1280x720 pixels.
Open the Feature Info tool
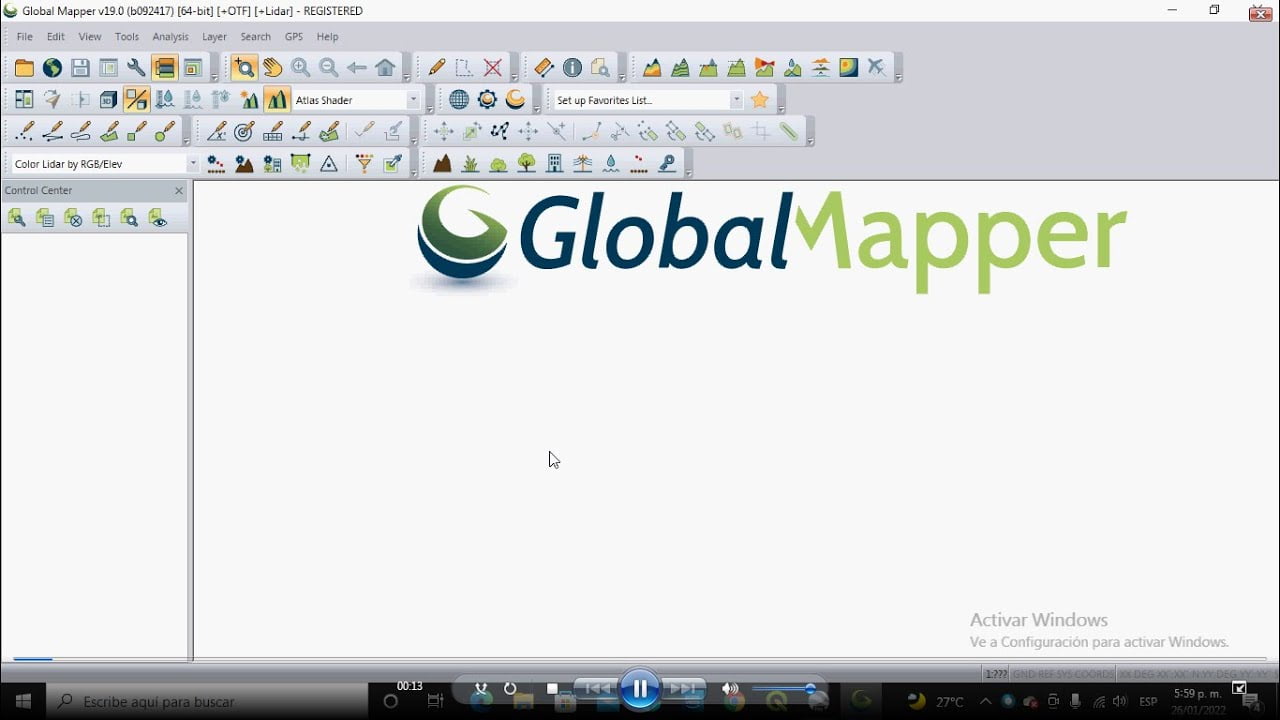click(x=573, y=67)
